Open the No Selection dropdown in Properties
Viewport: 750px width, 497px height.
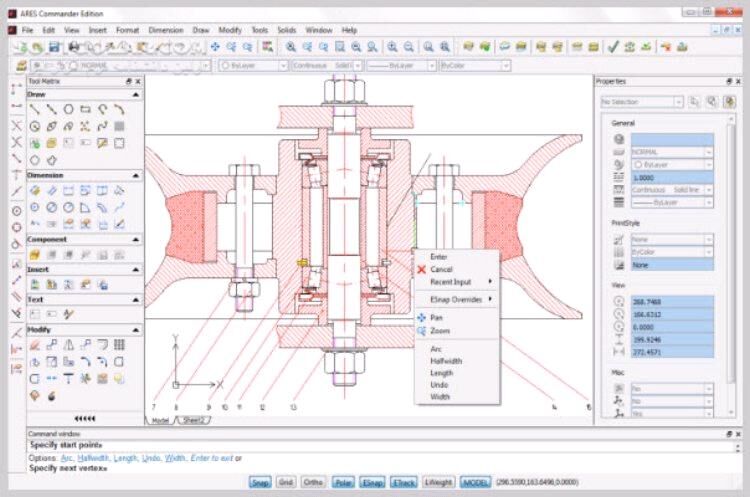click(x=640, y=102)
